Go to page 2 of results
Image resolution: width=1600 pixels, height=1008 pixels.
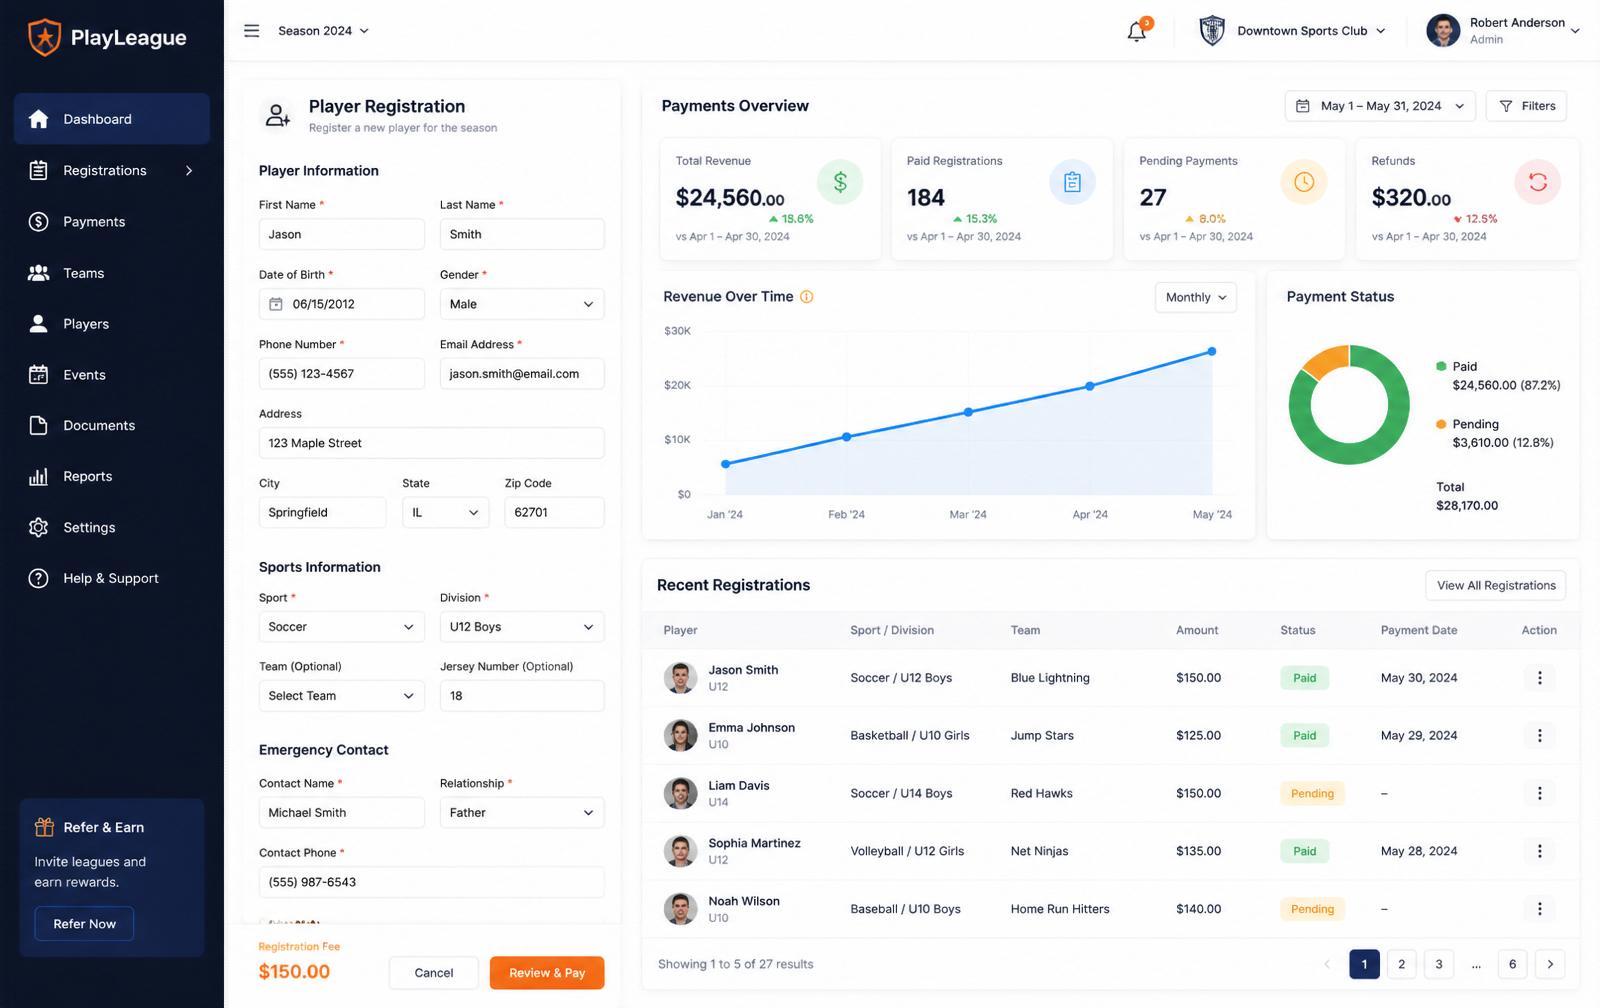tap(1401, 964)
